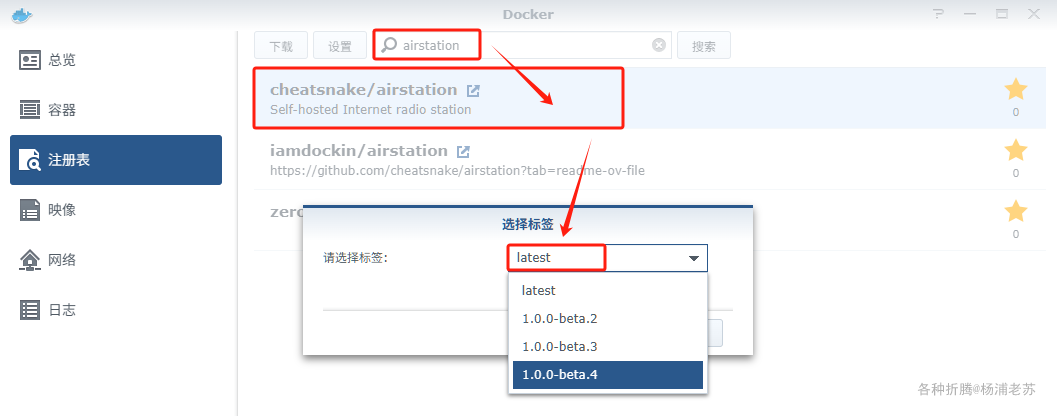Screen dimensions: 1057x416
Task: Open cheatsnake/airstation external link icon
Action: 474,90
